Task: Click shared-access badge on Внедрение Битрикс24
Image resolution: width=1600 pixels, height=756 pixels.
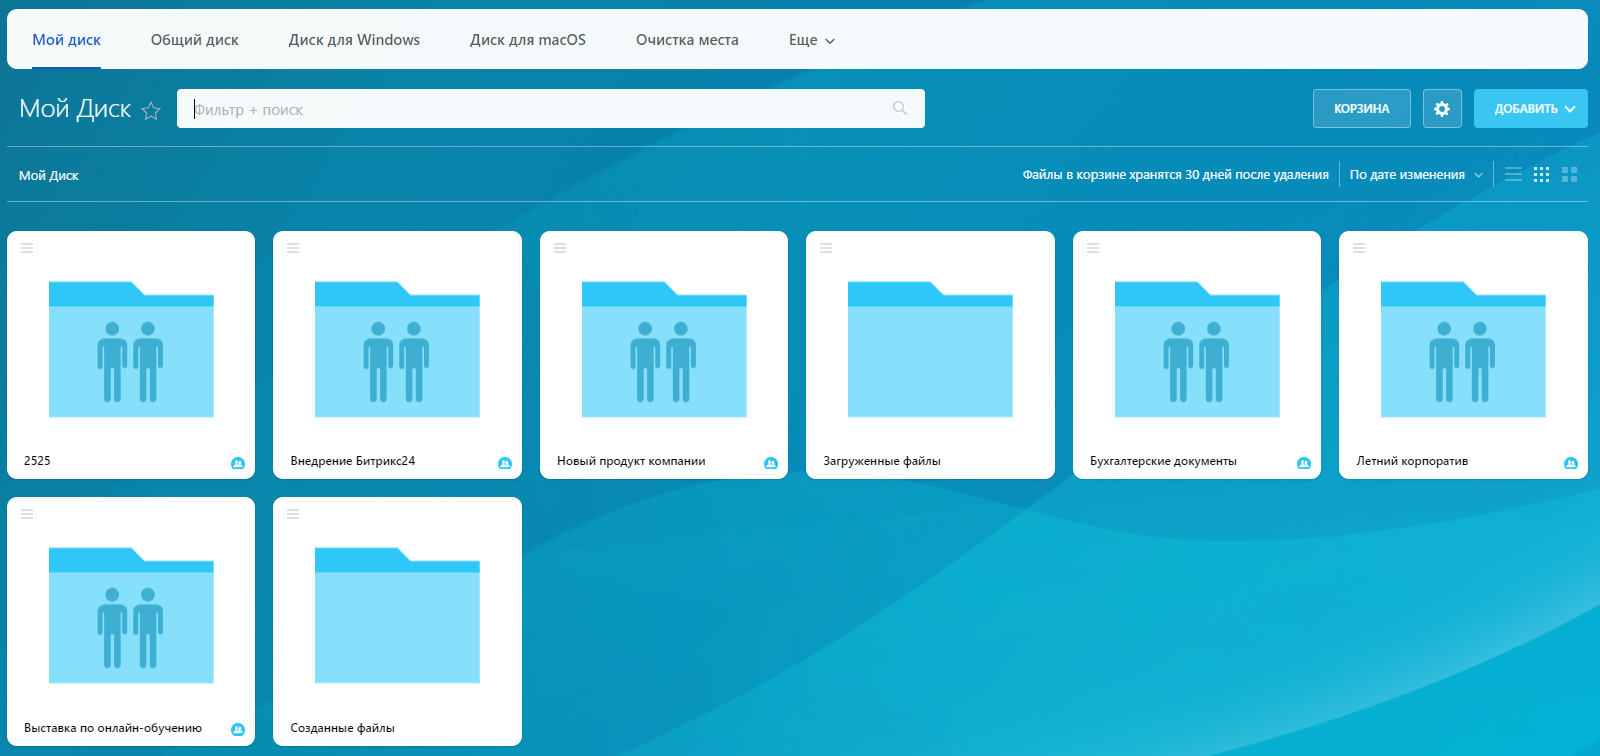Action: [505, 463]
